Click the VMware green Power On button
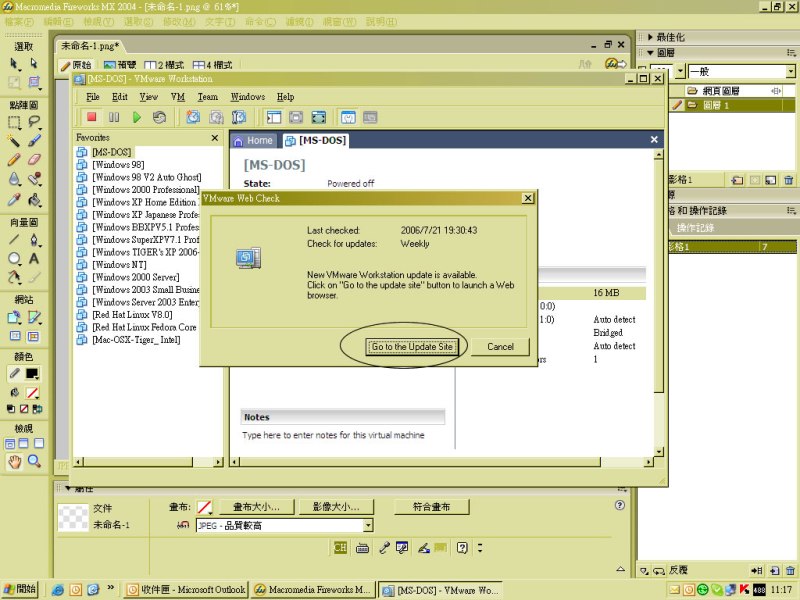The width and height of the screenshot is (800, 600). (x=136, y=117)
